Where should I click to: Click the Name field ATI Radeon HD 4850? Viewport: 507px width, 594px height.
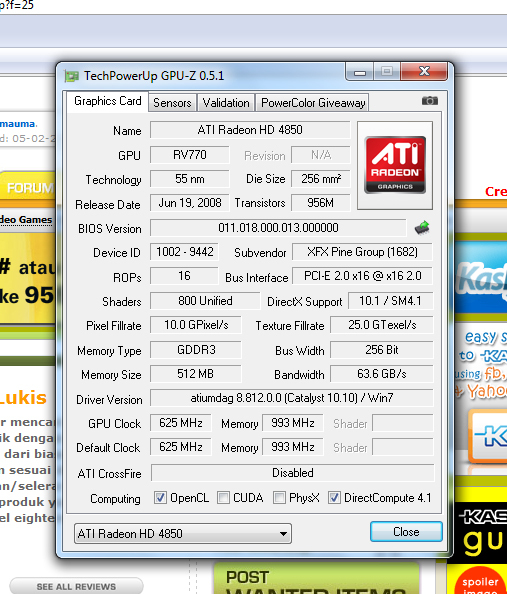point(250,130)
